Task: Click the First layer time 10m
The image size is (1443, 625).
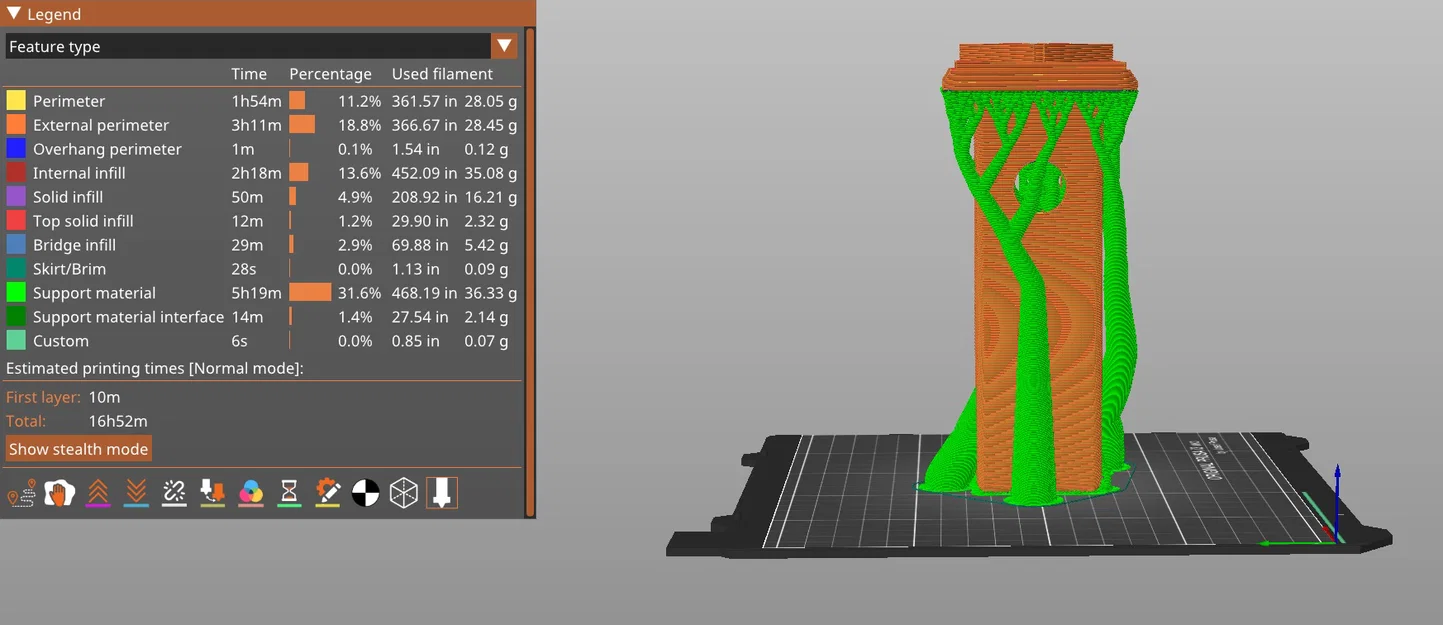Action: (x=104, y=397)
